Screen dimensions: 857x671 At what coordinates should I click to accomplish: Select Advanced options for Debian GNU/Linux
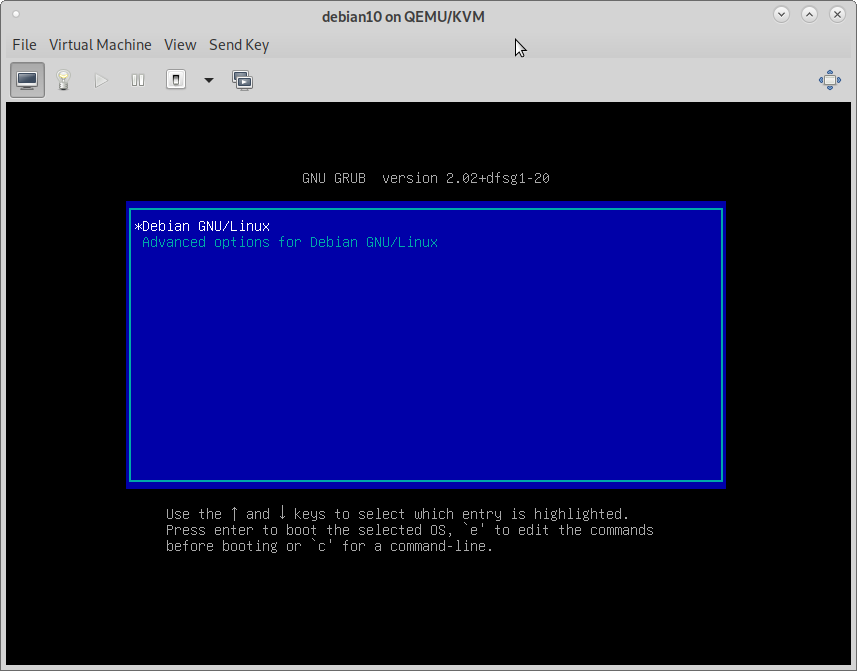click(290, 243)
